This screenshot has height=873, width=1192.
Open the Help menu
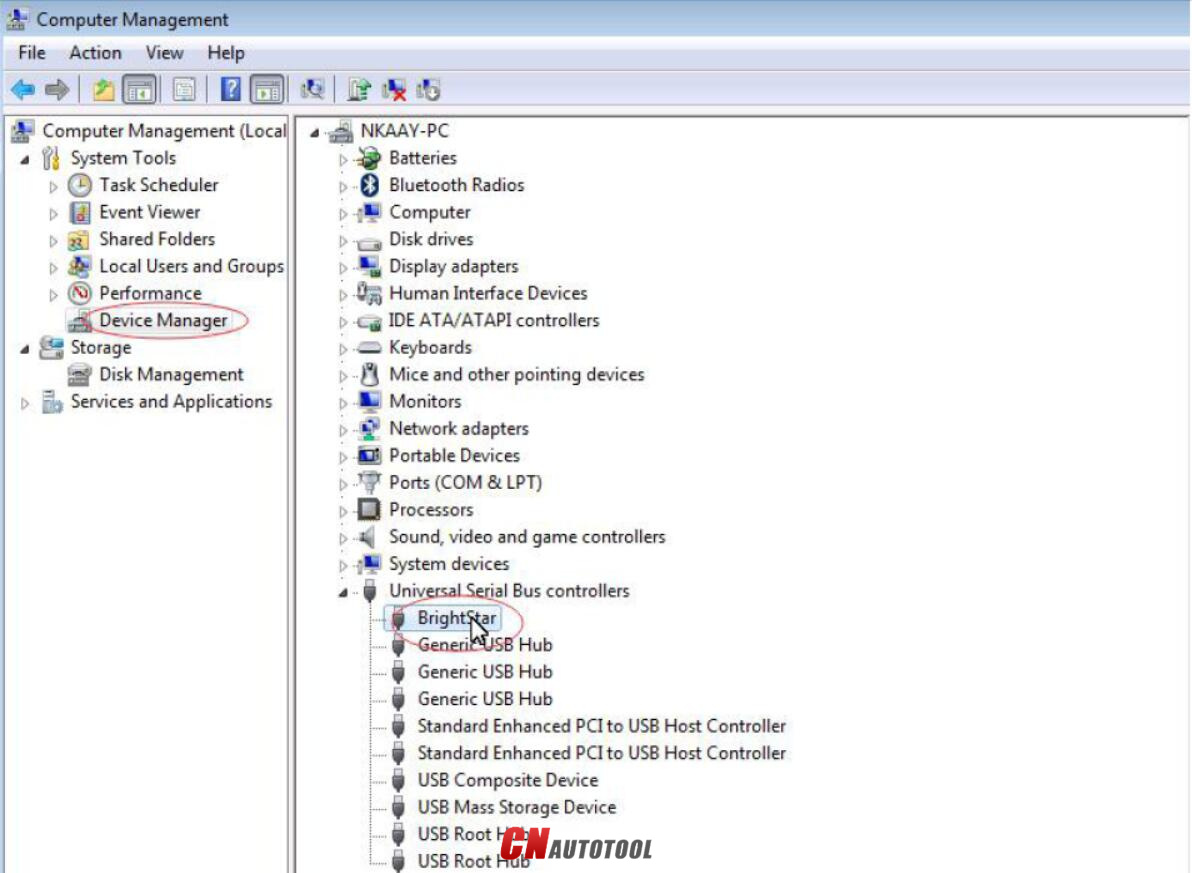click(x=226, y=53)
